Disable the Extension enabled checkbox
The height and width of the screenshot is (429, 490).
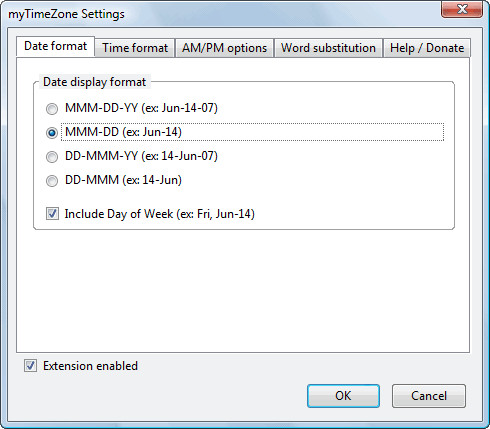pos(30,366)
